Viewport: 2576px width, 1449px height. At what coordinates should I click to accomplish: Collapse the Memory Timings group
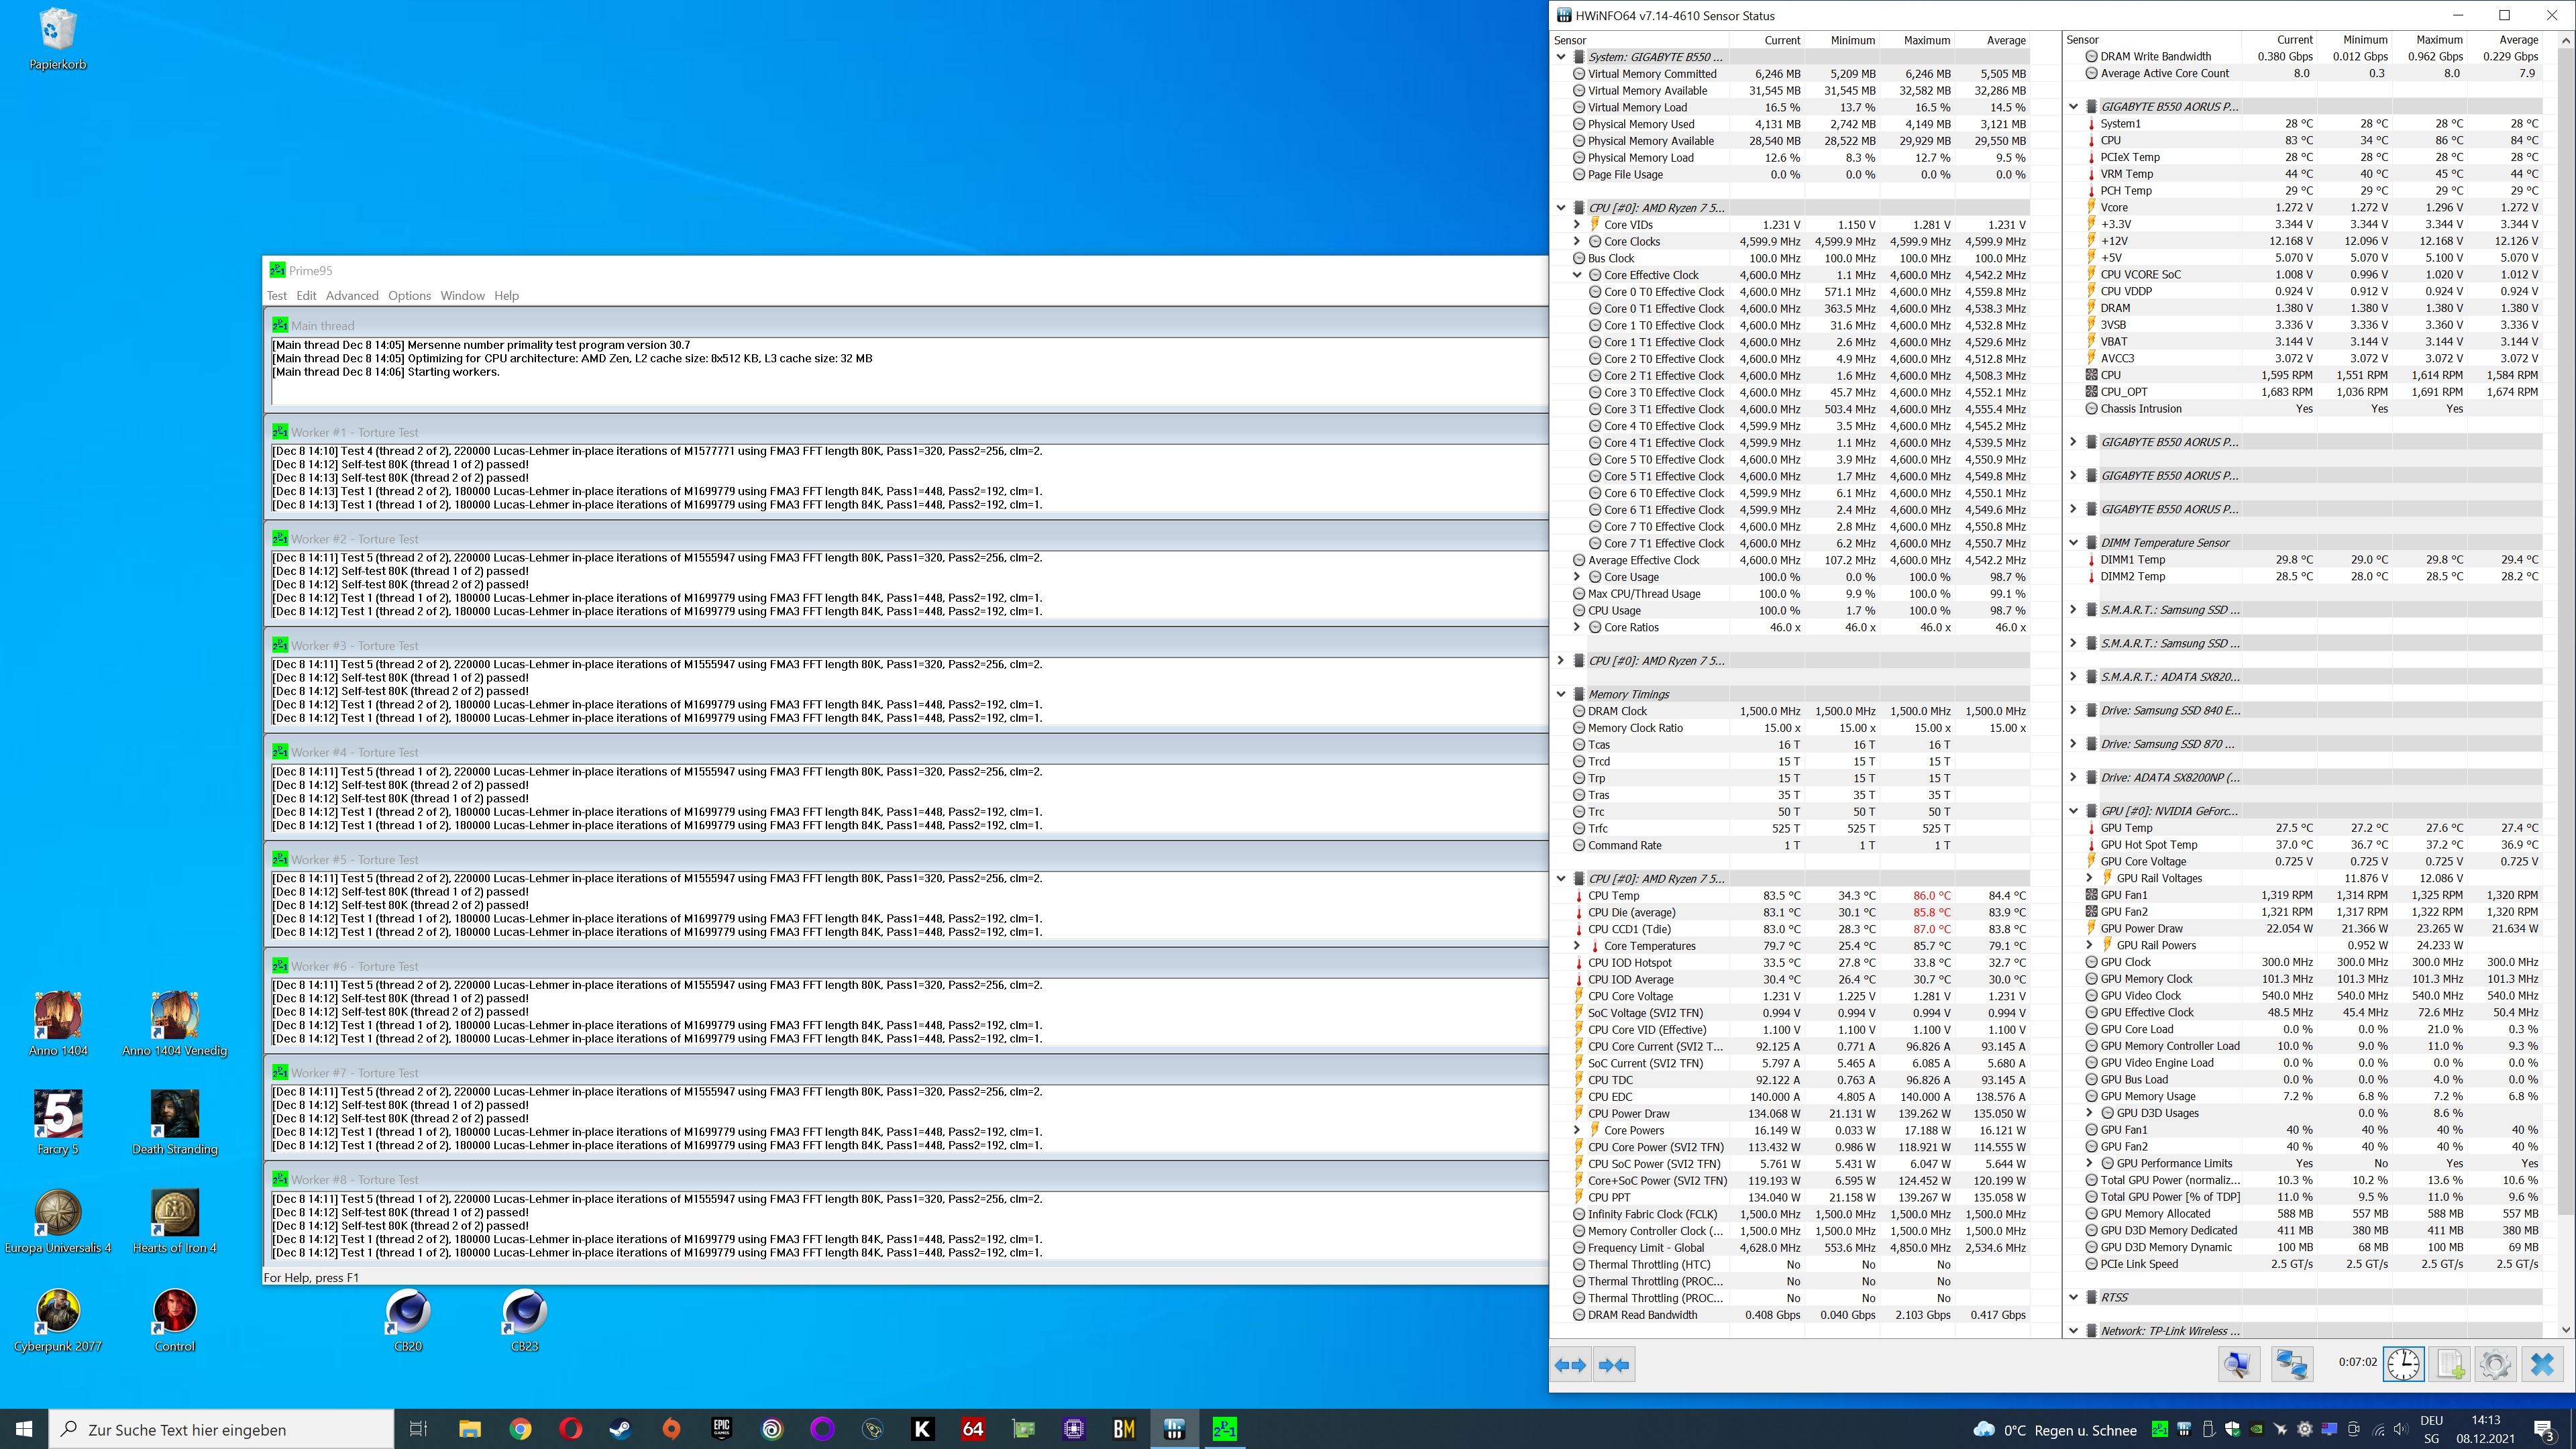[x=1561, y=694]
